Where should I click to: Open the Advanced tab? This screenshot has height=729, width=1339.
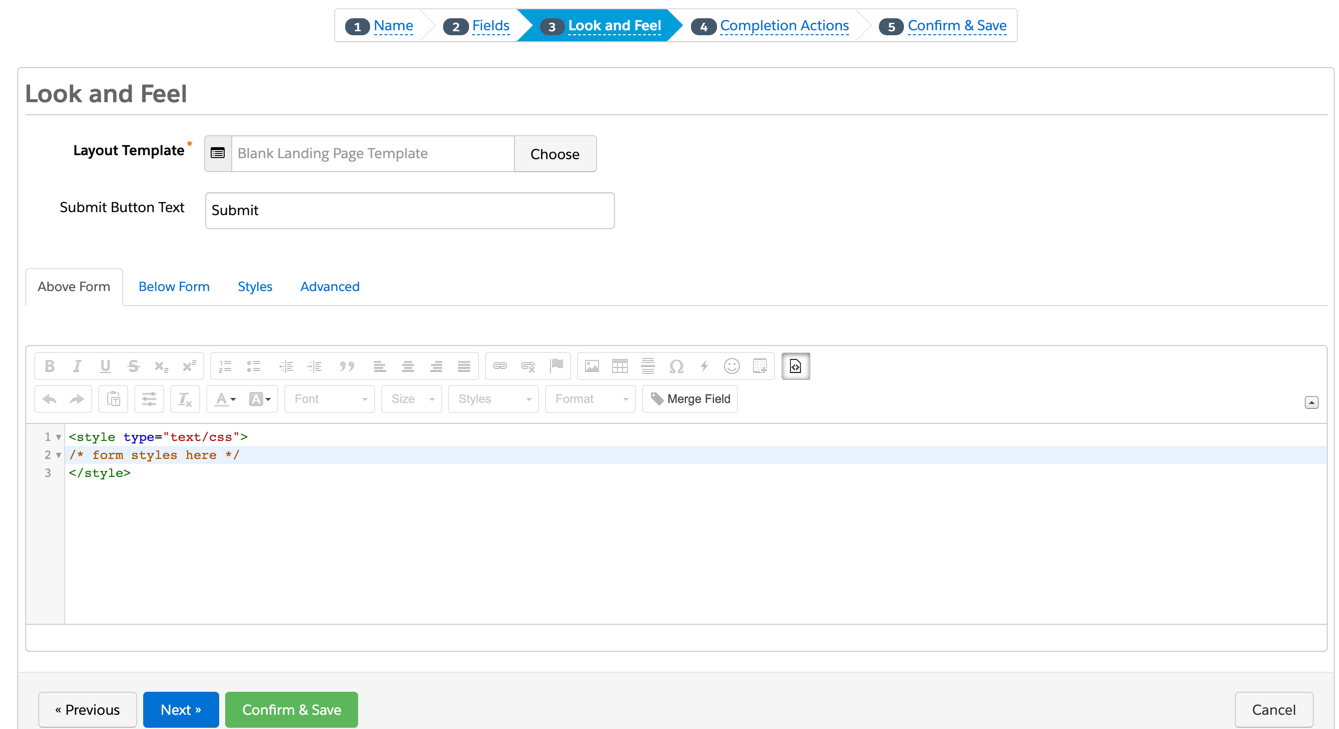click(329, 286)
